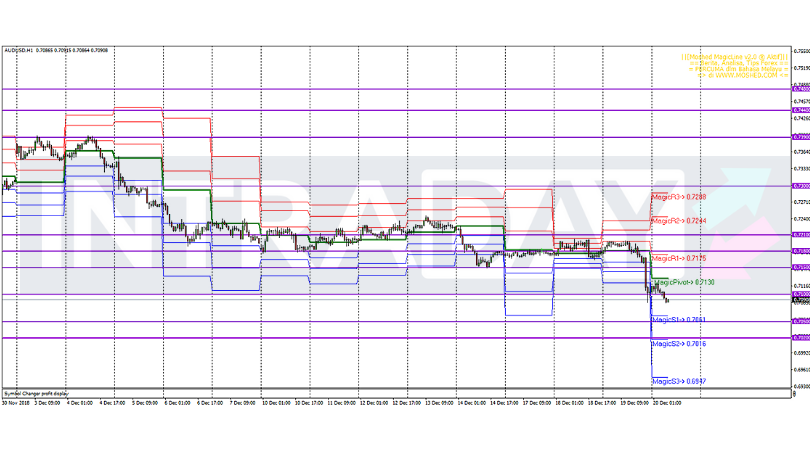Screen dimensions: 810x450
Task: Select the MagicS3-> 0.6947 label
Action: tap(679, 382)
